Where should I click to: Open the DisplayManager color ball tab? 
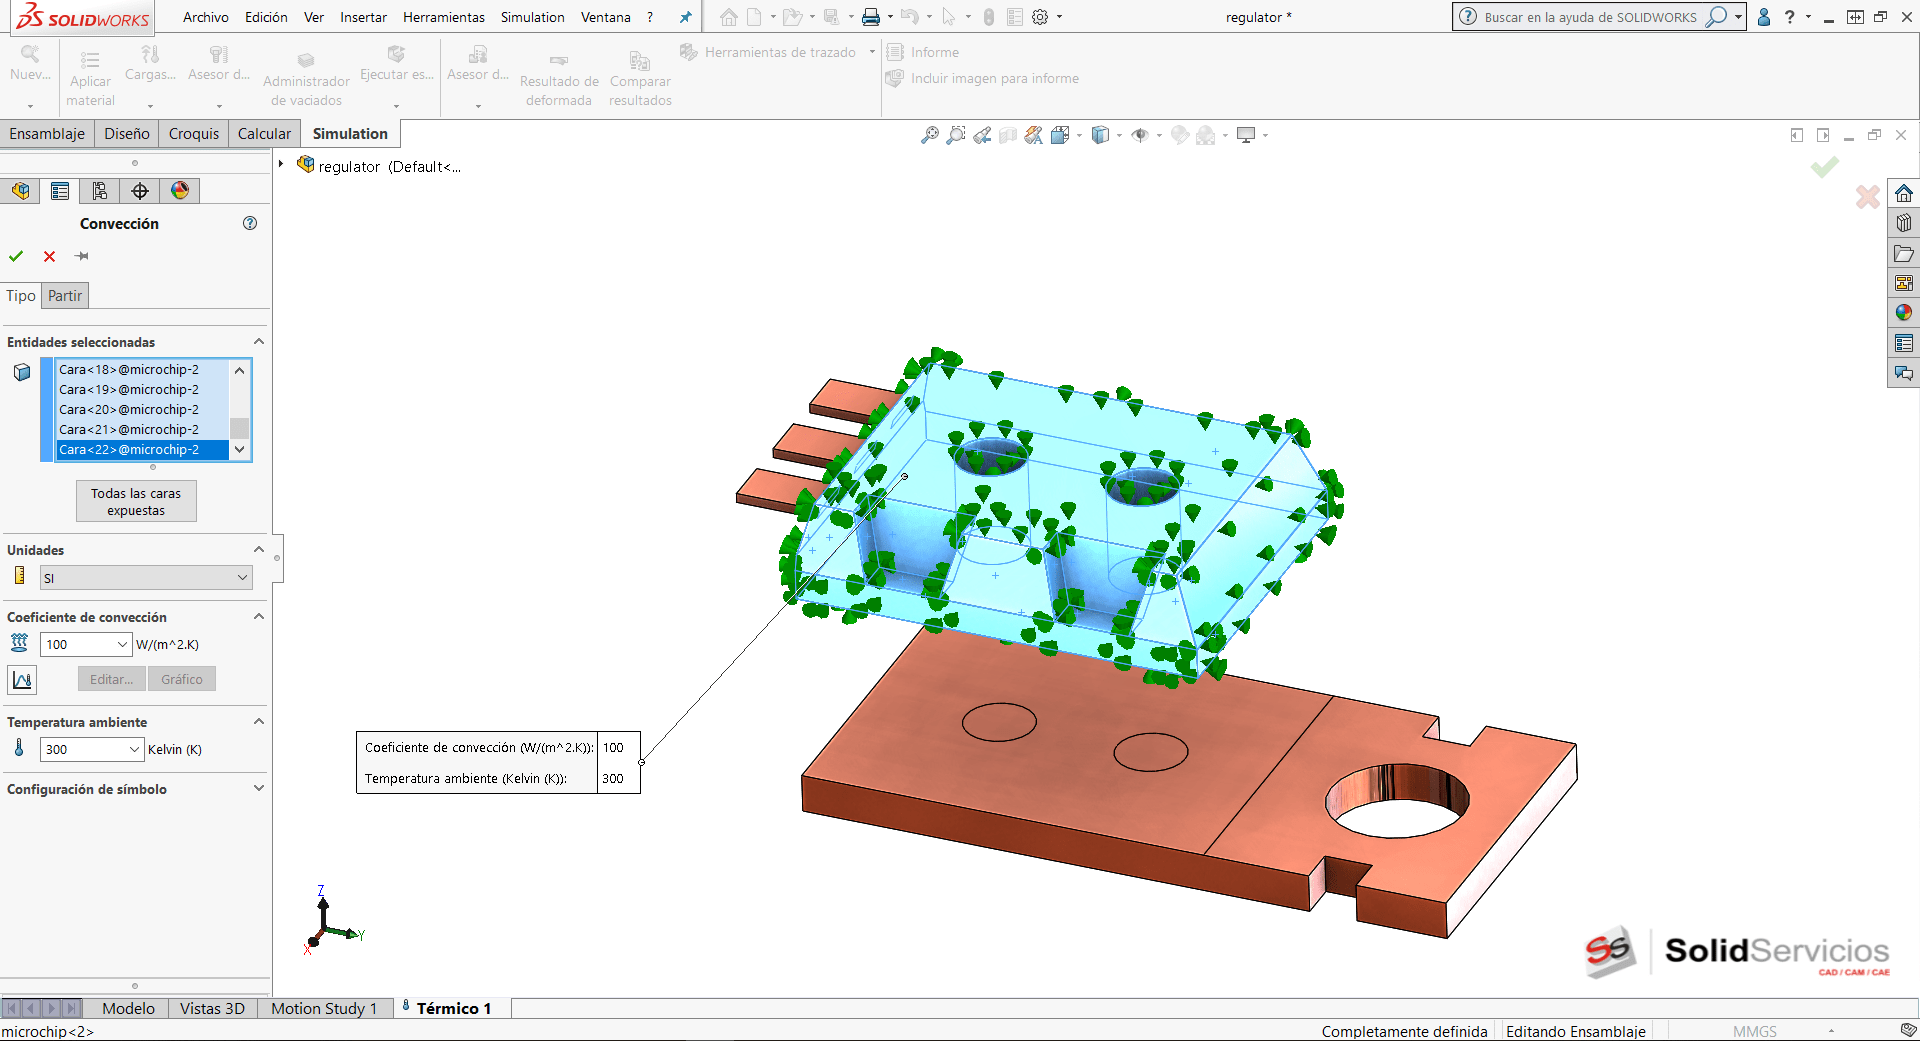tap(180, 191)
